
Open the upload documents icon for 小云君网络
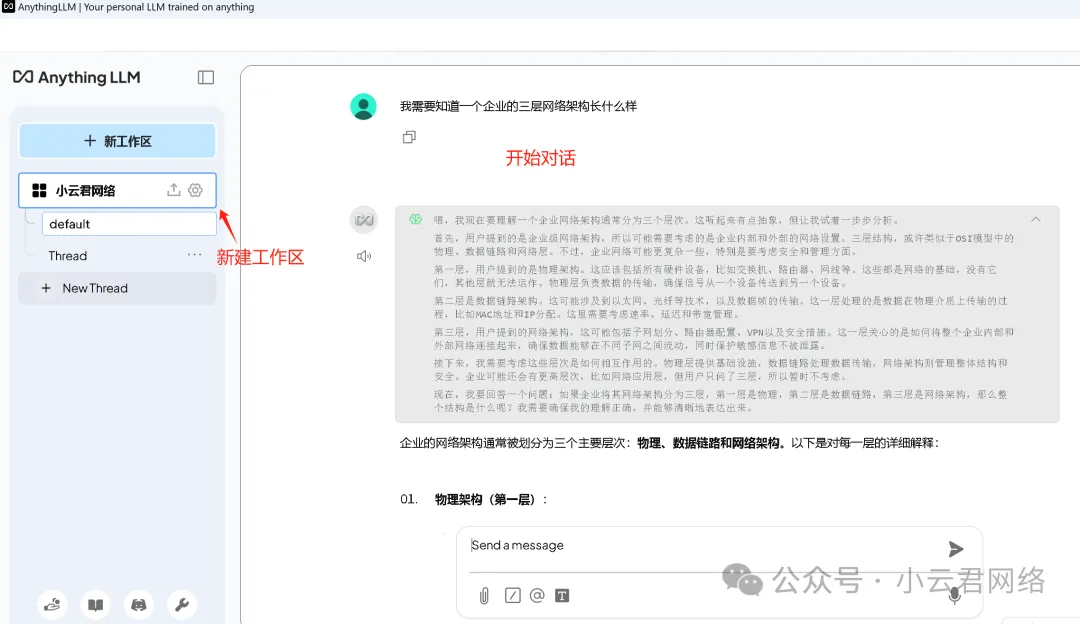(173, 190)
